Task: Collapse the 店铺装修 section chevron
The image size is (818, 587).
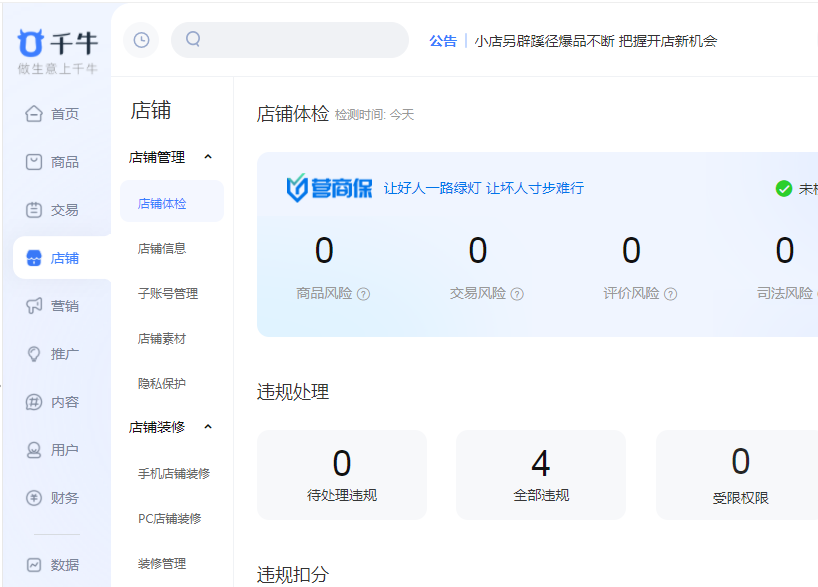Action: (x=208, y=426)
